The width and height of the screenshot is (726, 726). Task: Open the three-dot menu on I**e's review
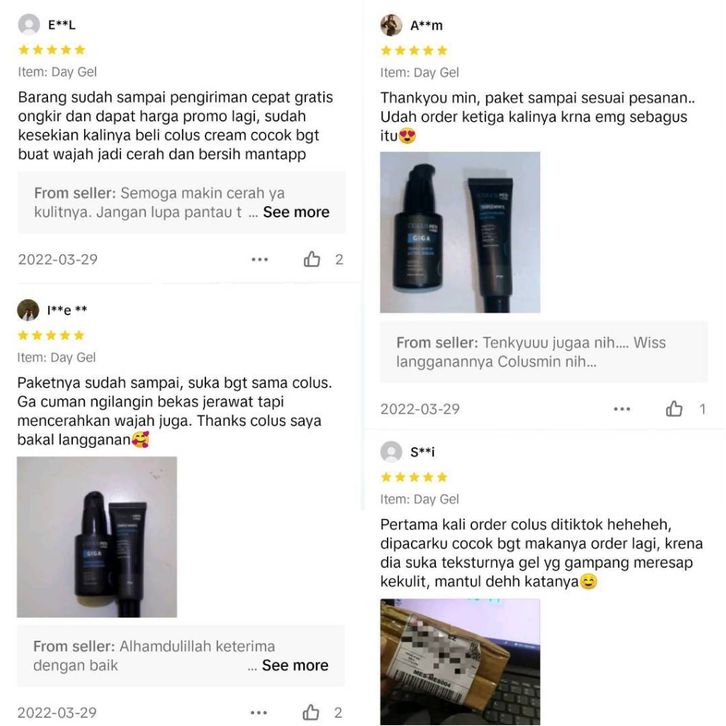click(x=259, y=712)
